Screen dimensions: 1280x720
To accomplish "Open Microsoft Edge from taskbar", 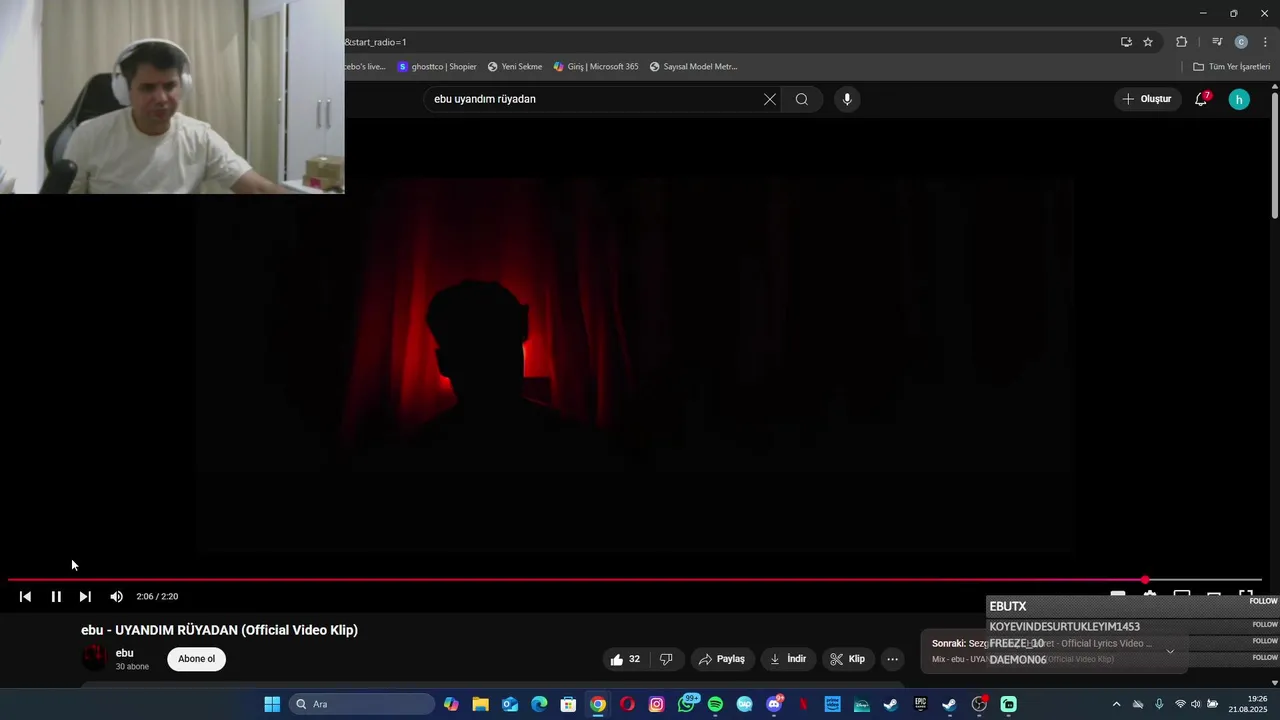I will [x=539, y=704].
